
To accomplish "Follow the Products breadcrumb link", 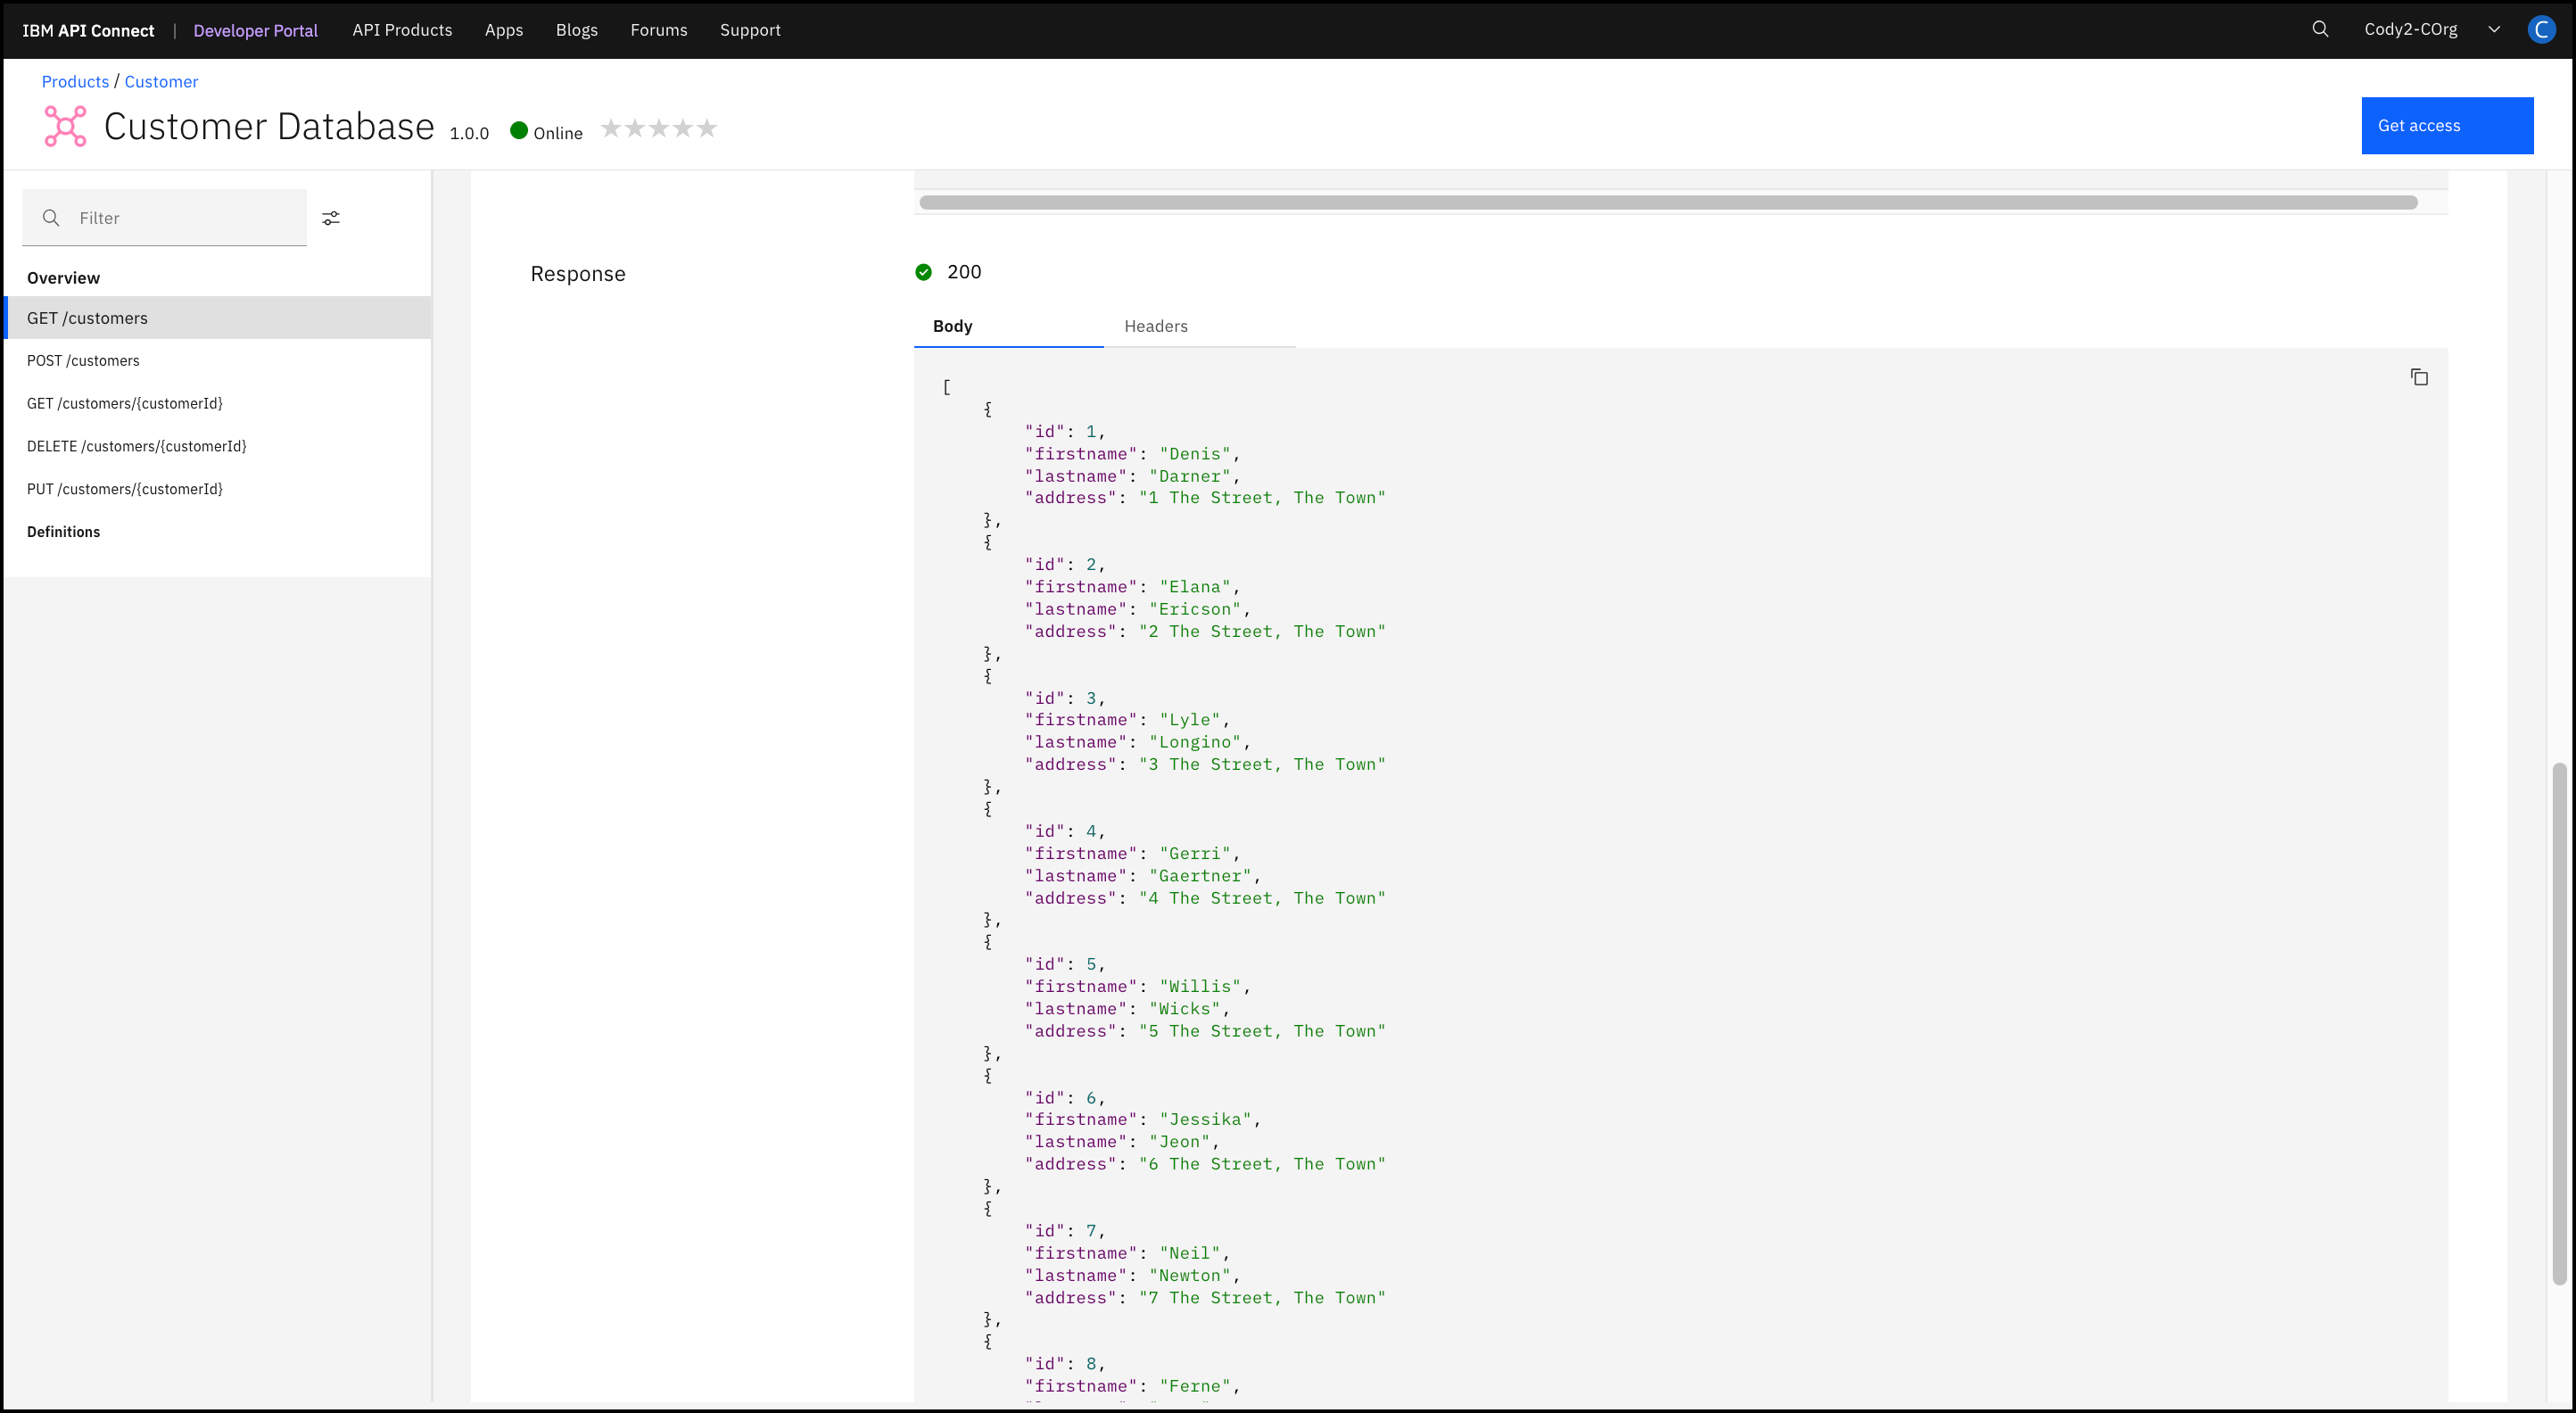I will pyautogui.click(x=75, y=82).
